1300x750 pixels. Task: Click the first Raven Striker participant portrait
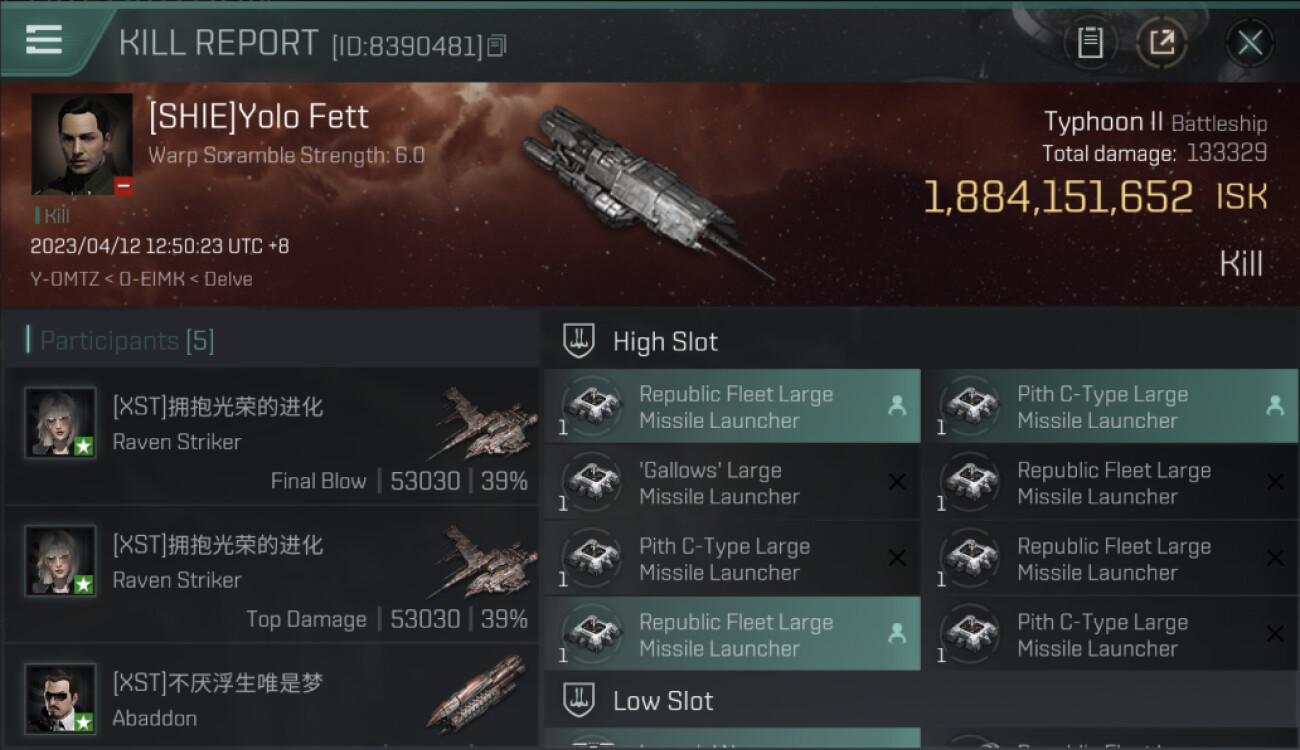click(61, 422)
